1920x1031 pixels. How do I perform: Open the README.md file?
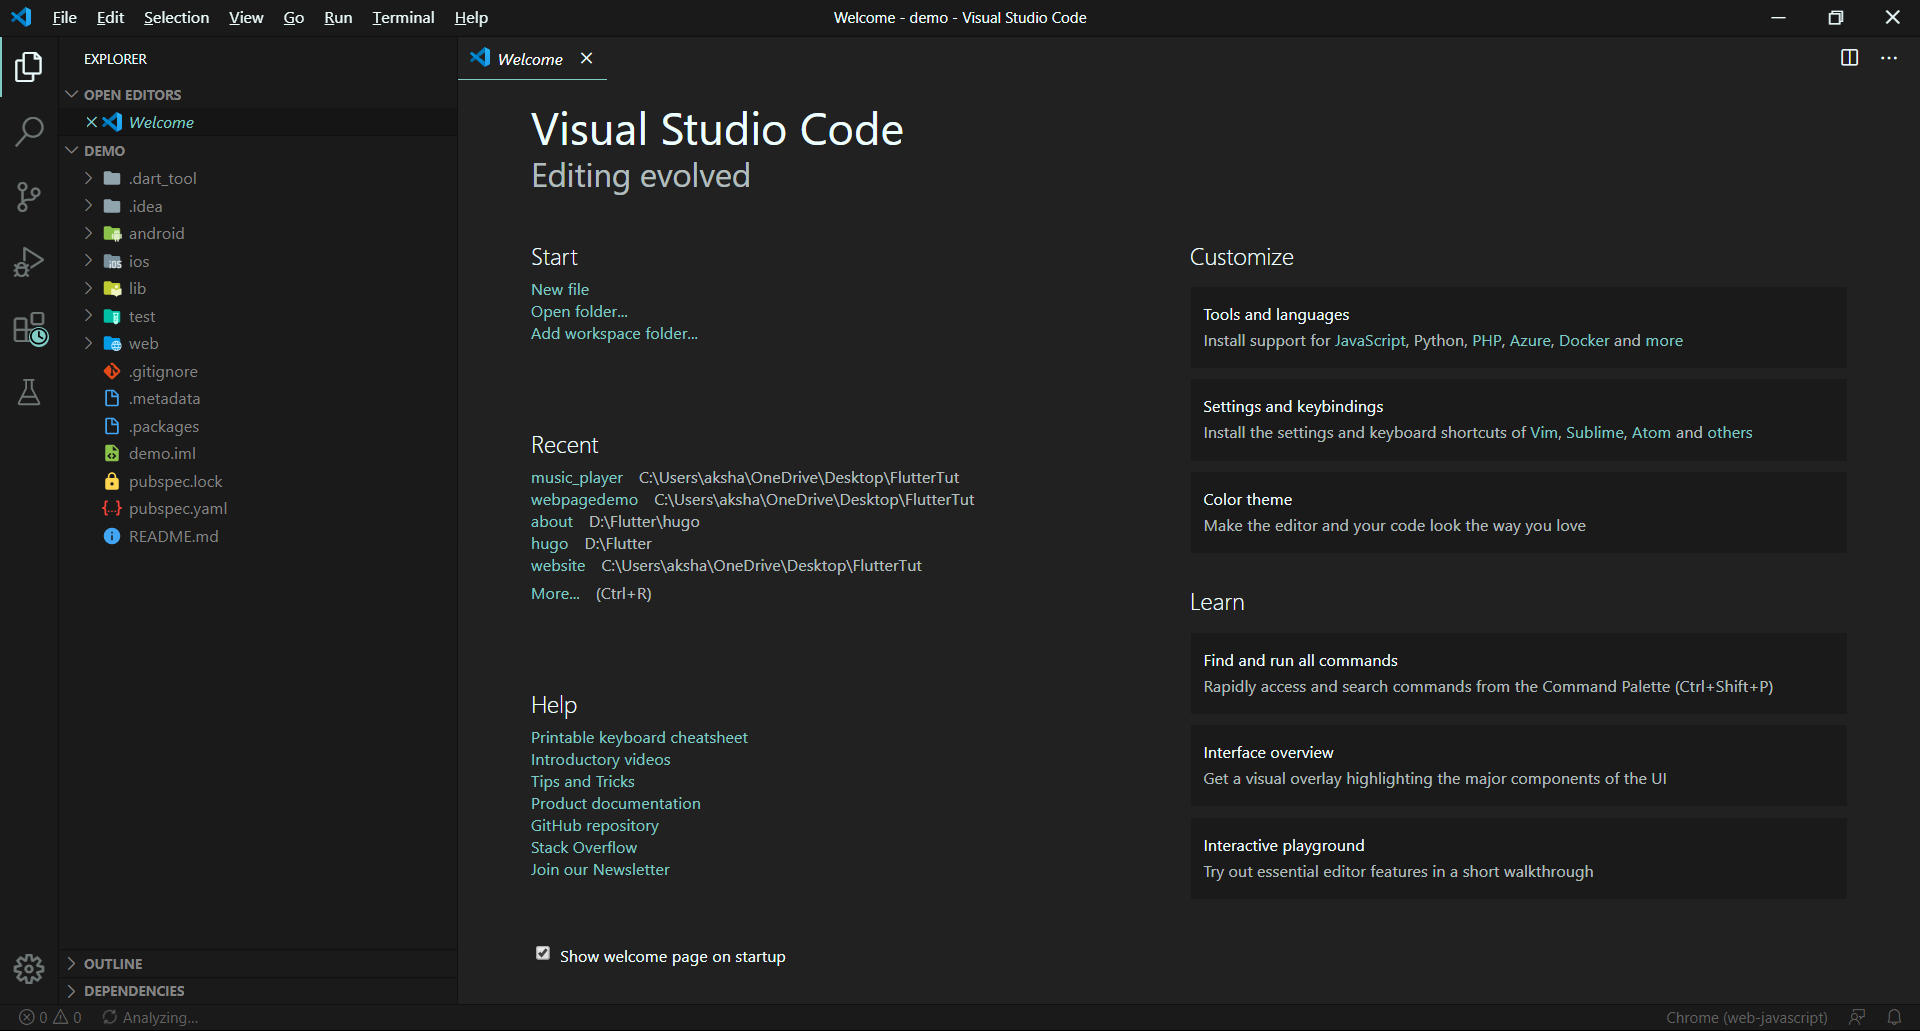[258, 536]
